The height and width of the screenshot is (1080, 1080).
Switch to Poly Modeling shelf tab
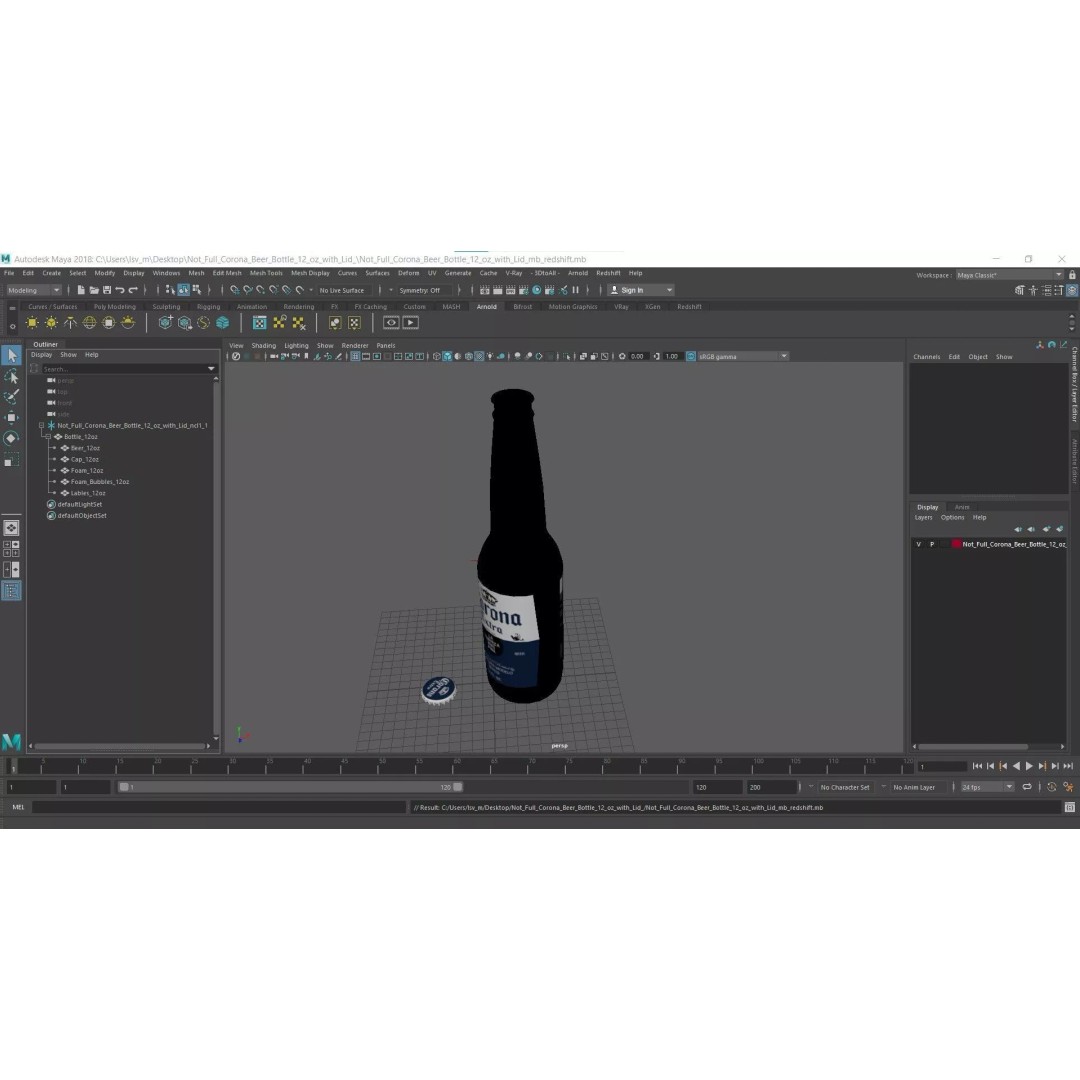(x=115, y=307)
